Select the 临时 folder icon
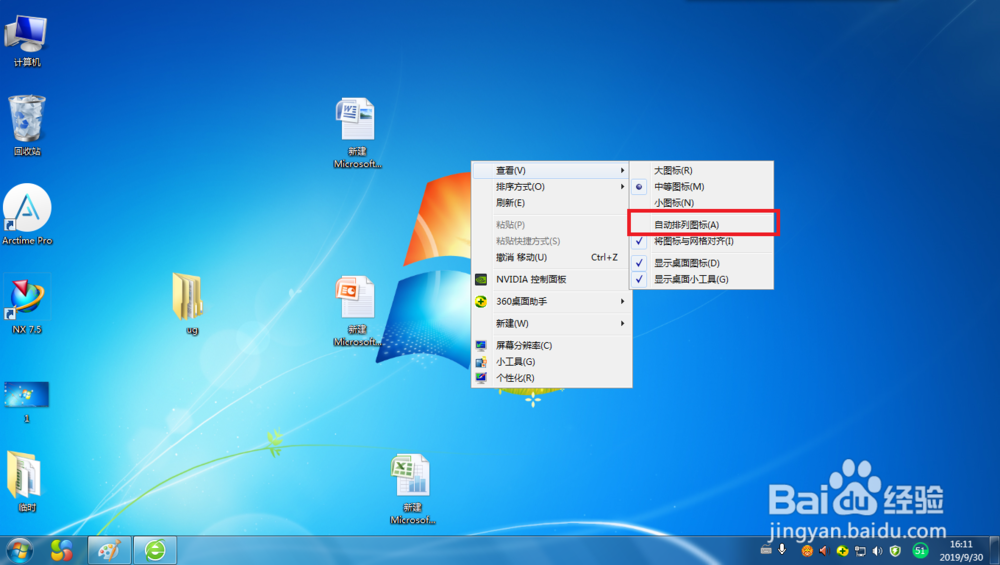The height and width of the screenshot is (565, 1000). coord(26,481)
